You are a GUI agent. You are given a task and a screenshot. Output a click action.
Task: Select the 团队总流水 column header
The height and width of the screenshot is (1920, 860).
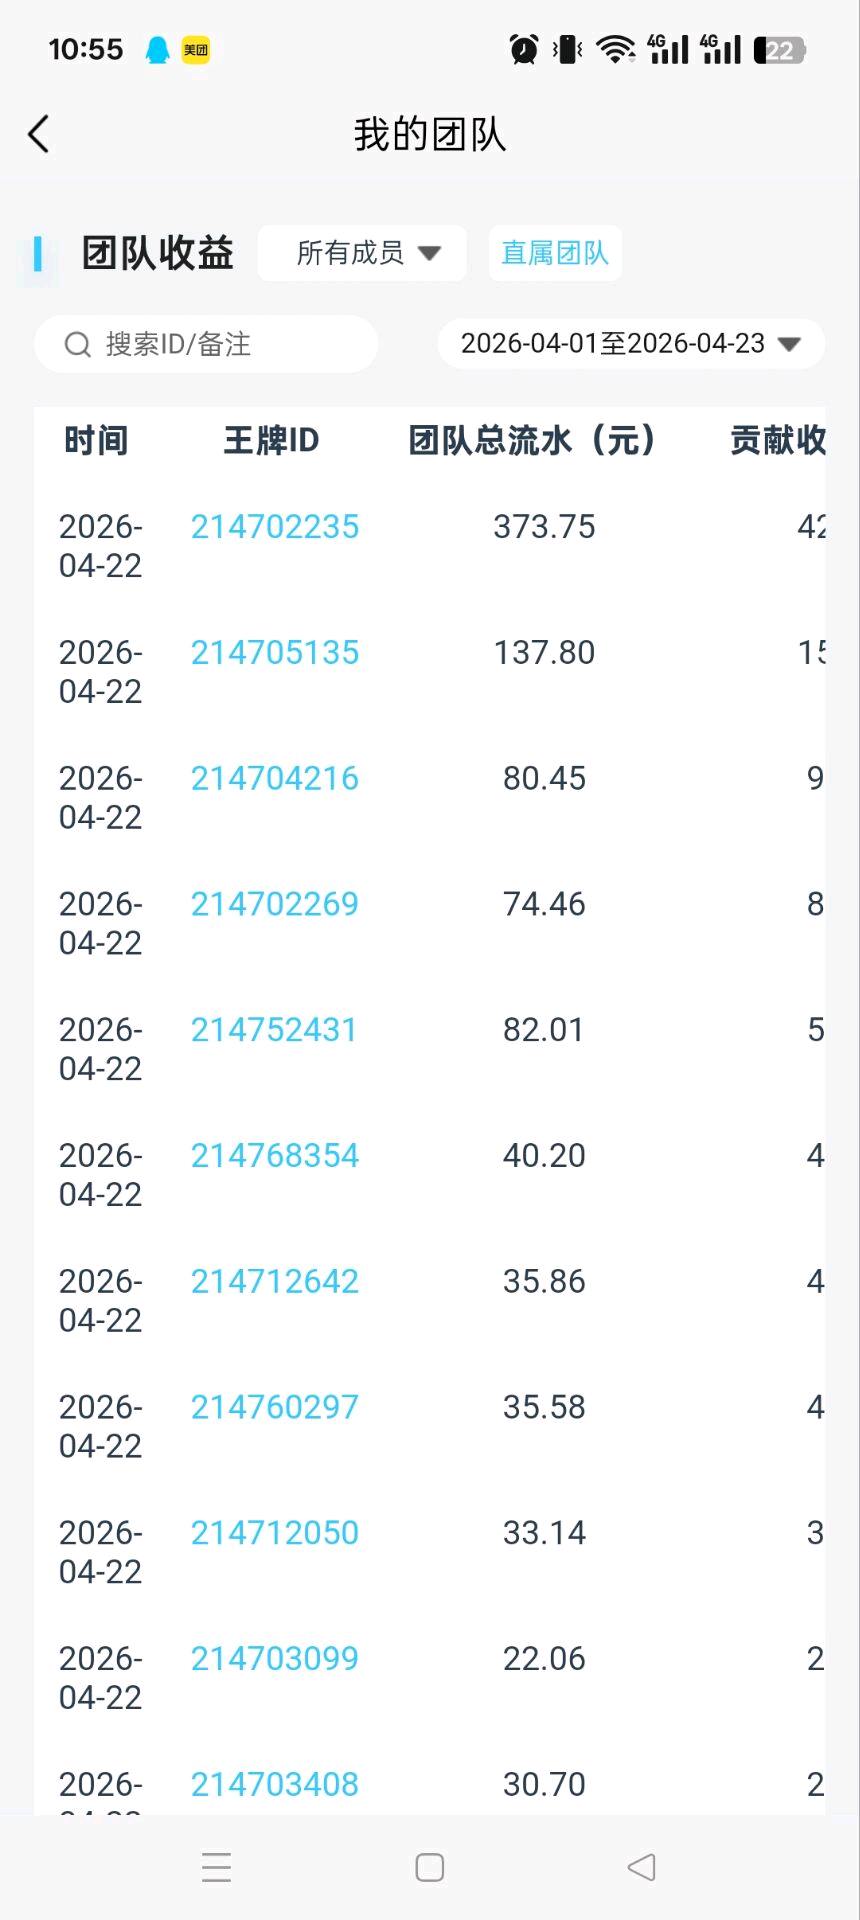click(532, 440)
